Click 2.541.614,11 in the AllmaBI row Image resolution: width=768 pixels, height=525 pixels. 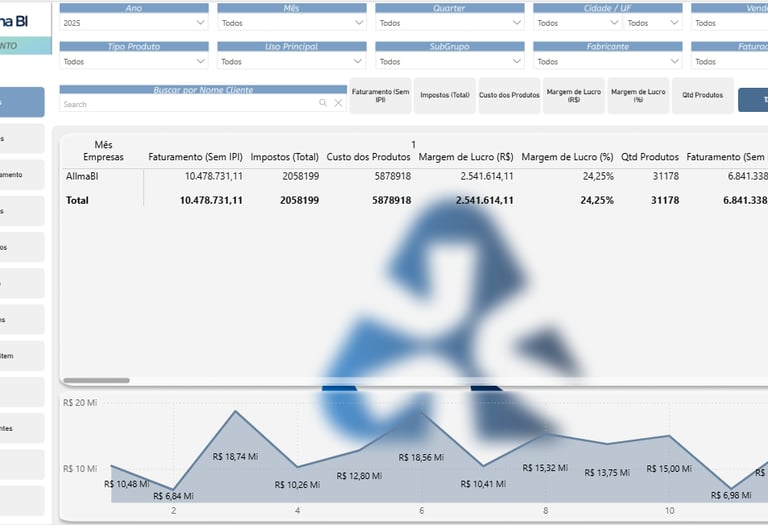pyautogui.click(x=487, y=176)
